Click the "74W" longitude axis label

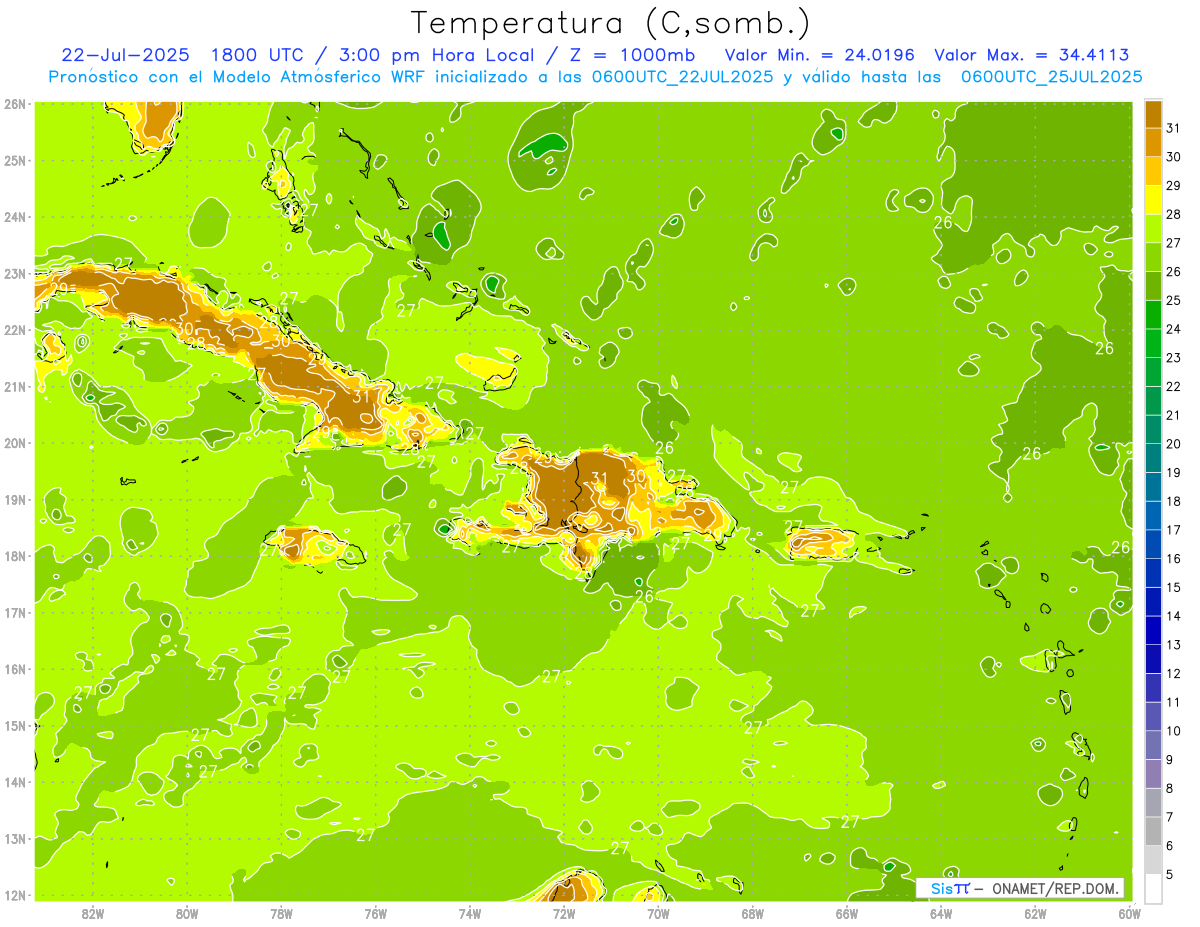click(x=469, y=913)
